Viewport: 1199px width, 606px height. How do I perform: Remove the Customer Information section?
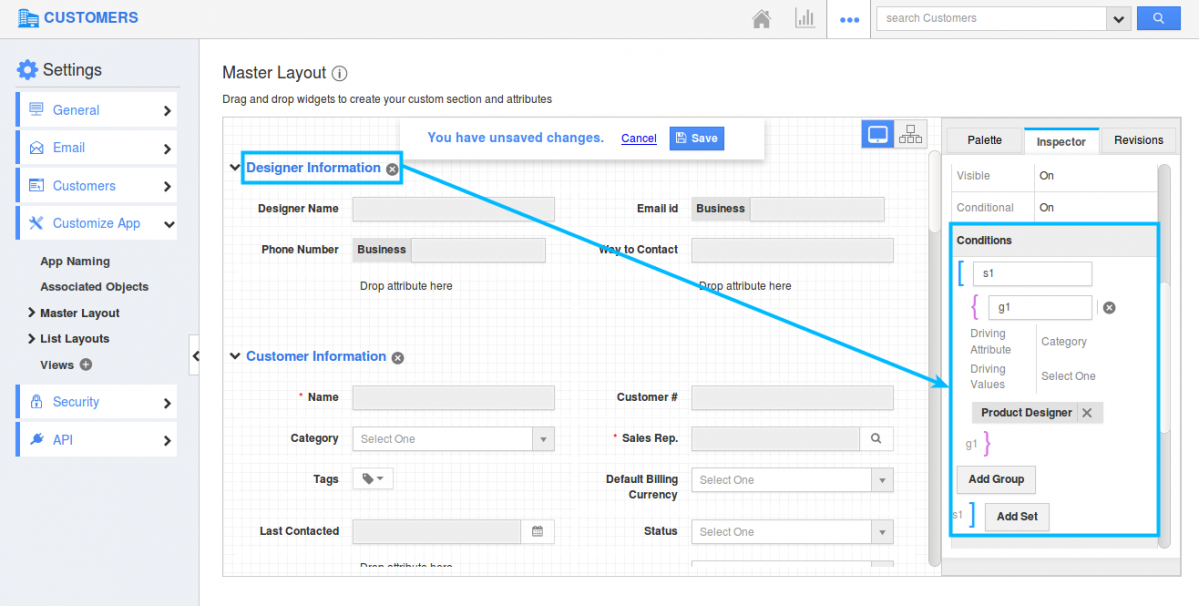coord(398,357)
